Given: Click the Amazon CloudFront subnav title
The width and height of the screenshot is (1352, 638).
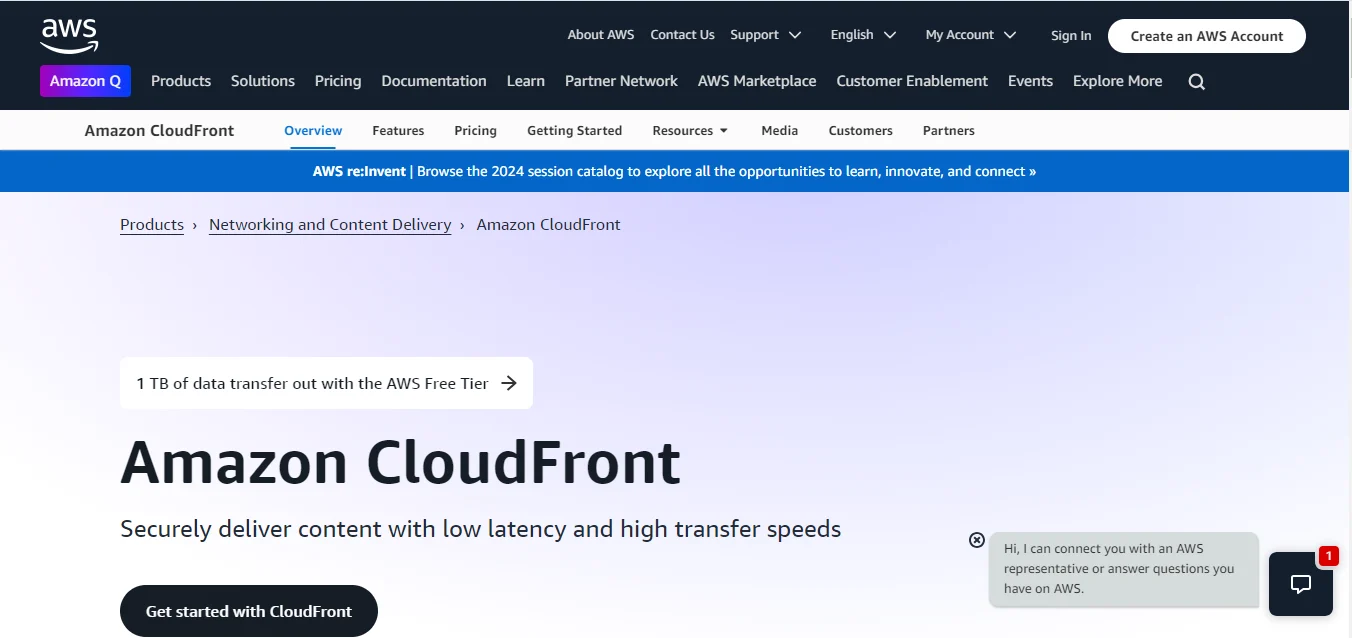Looking at the screenshot, I should click(159, 130).
